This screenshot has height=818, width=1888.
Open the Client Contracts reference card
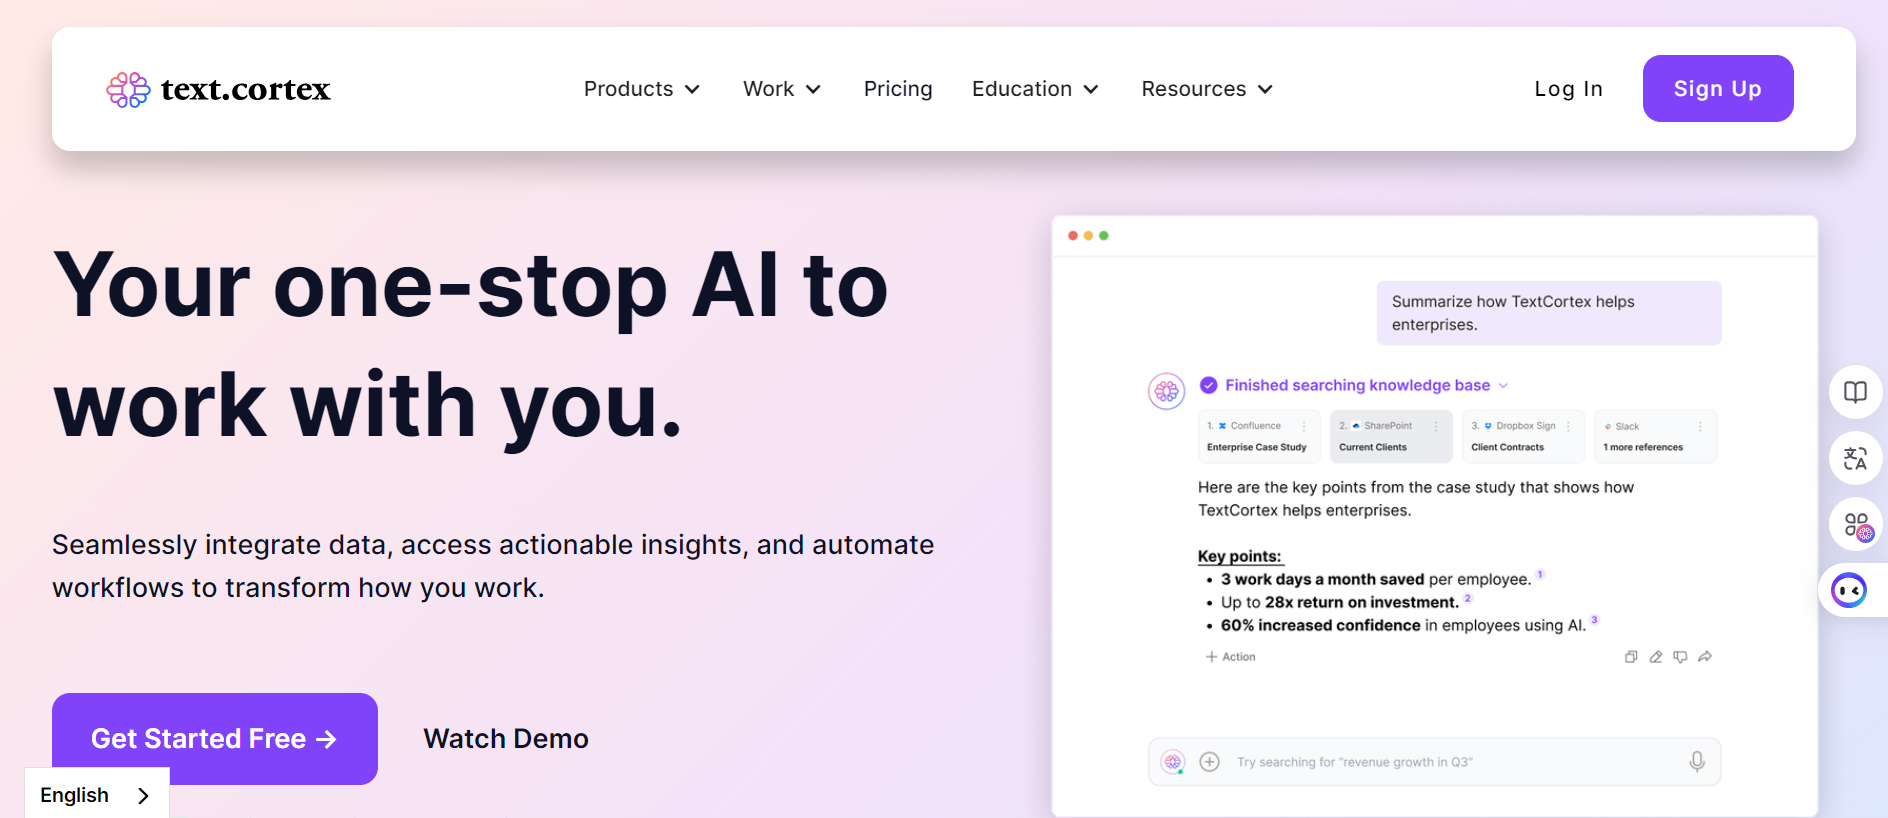coord(1523,436)
